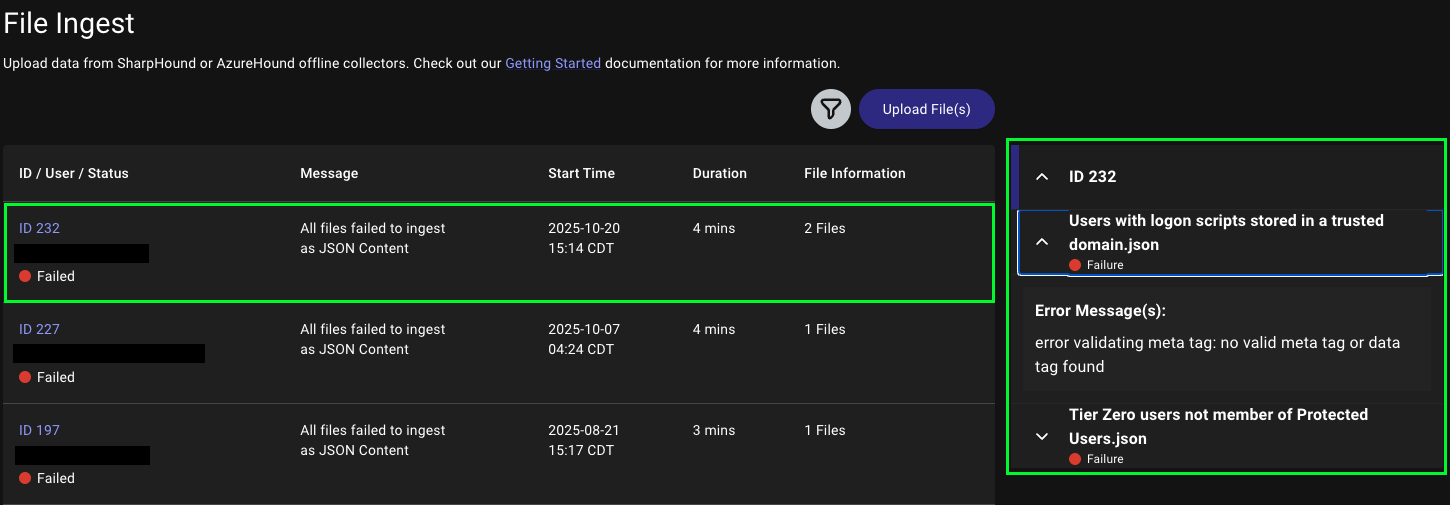Collapse the logon scripts trusted domain.json entry

pyautogui.click(x=1042, y=242)
